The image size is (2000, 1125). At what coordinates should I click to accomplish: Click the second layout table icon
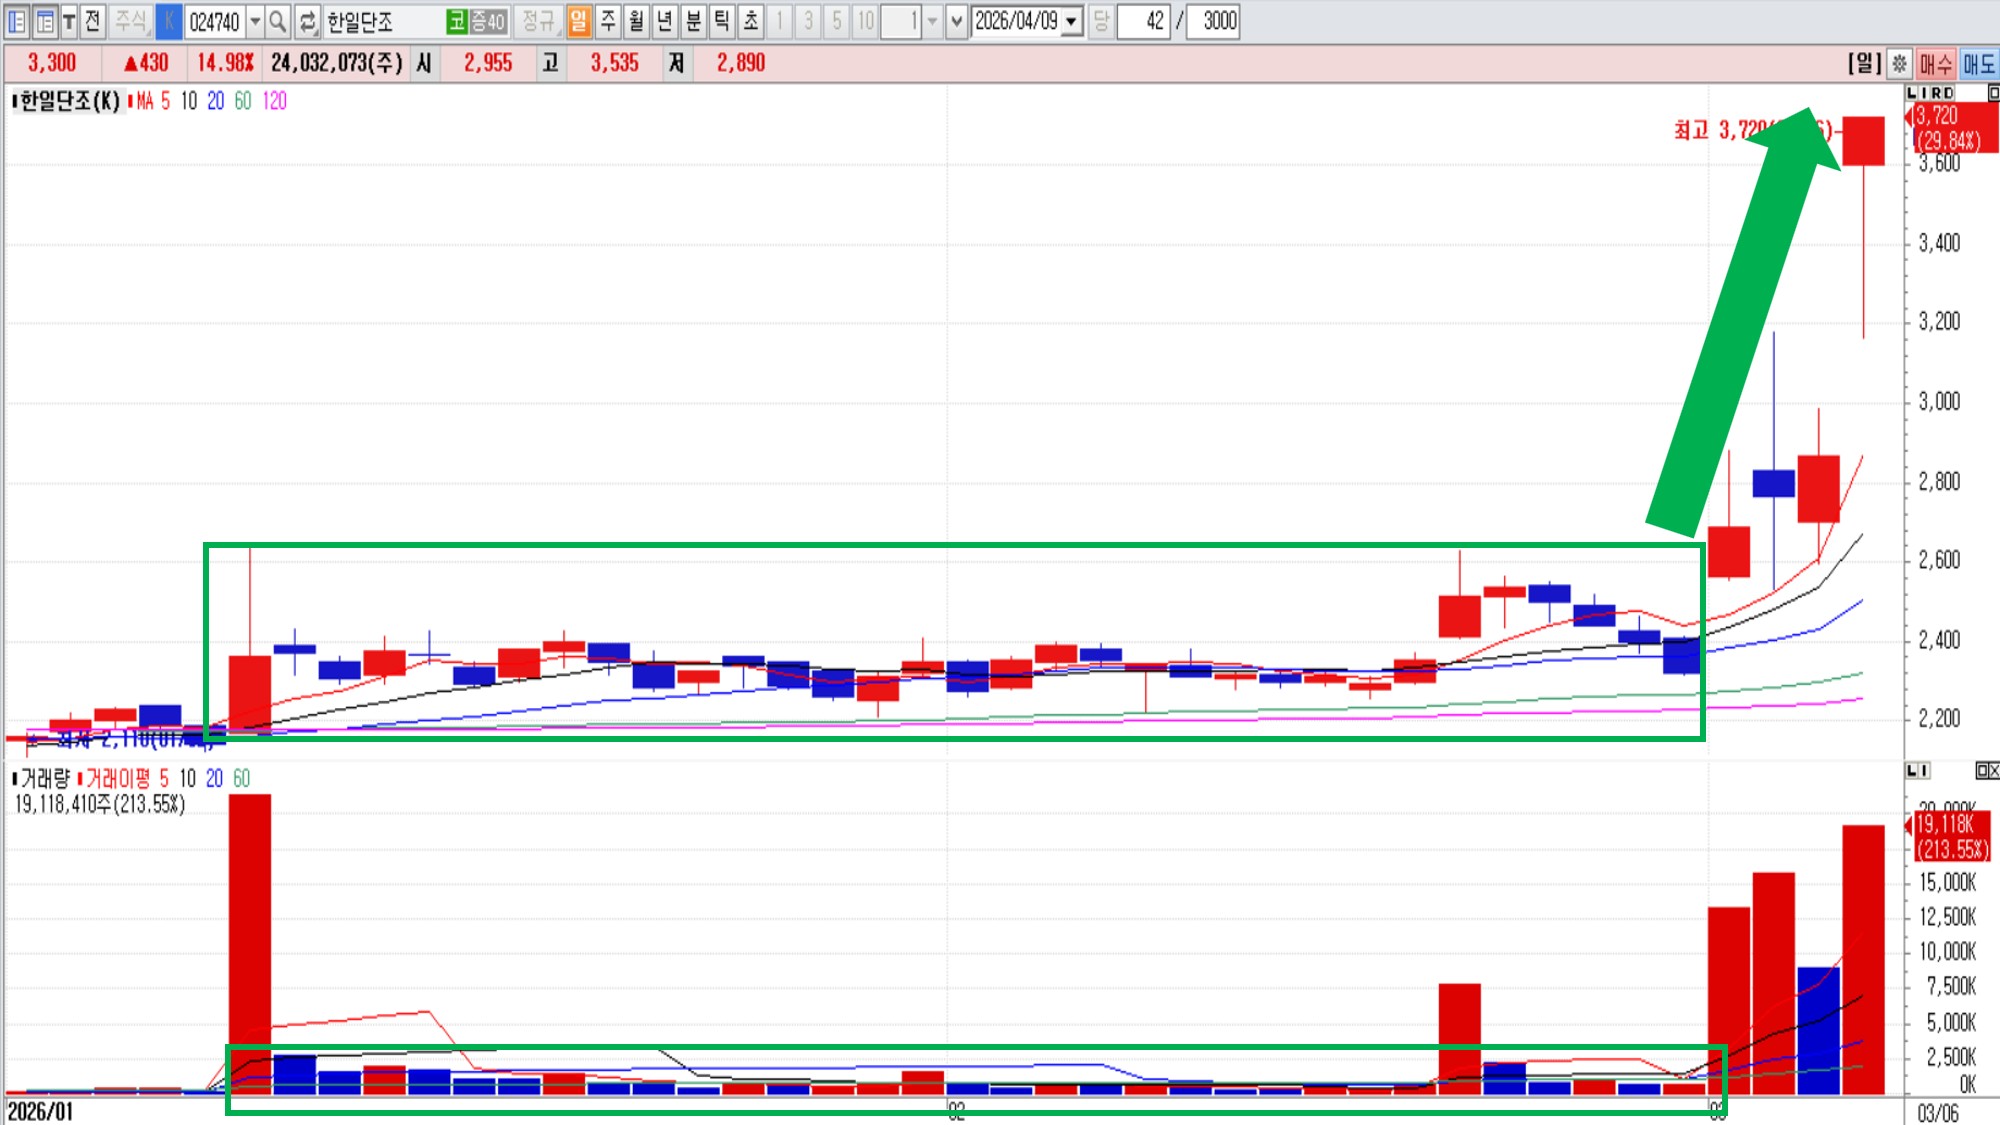click(44, 21)
